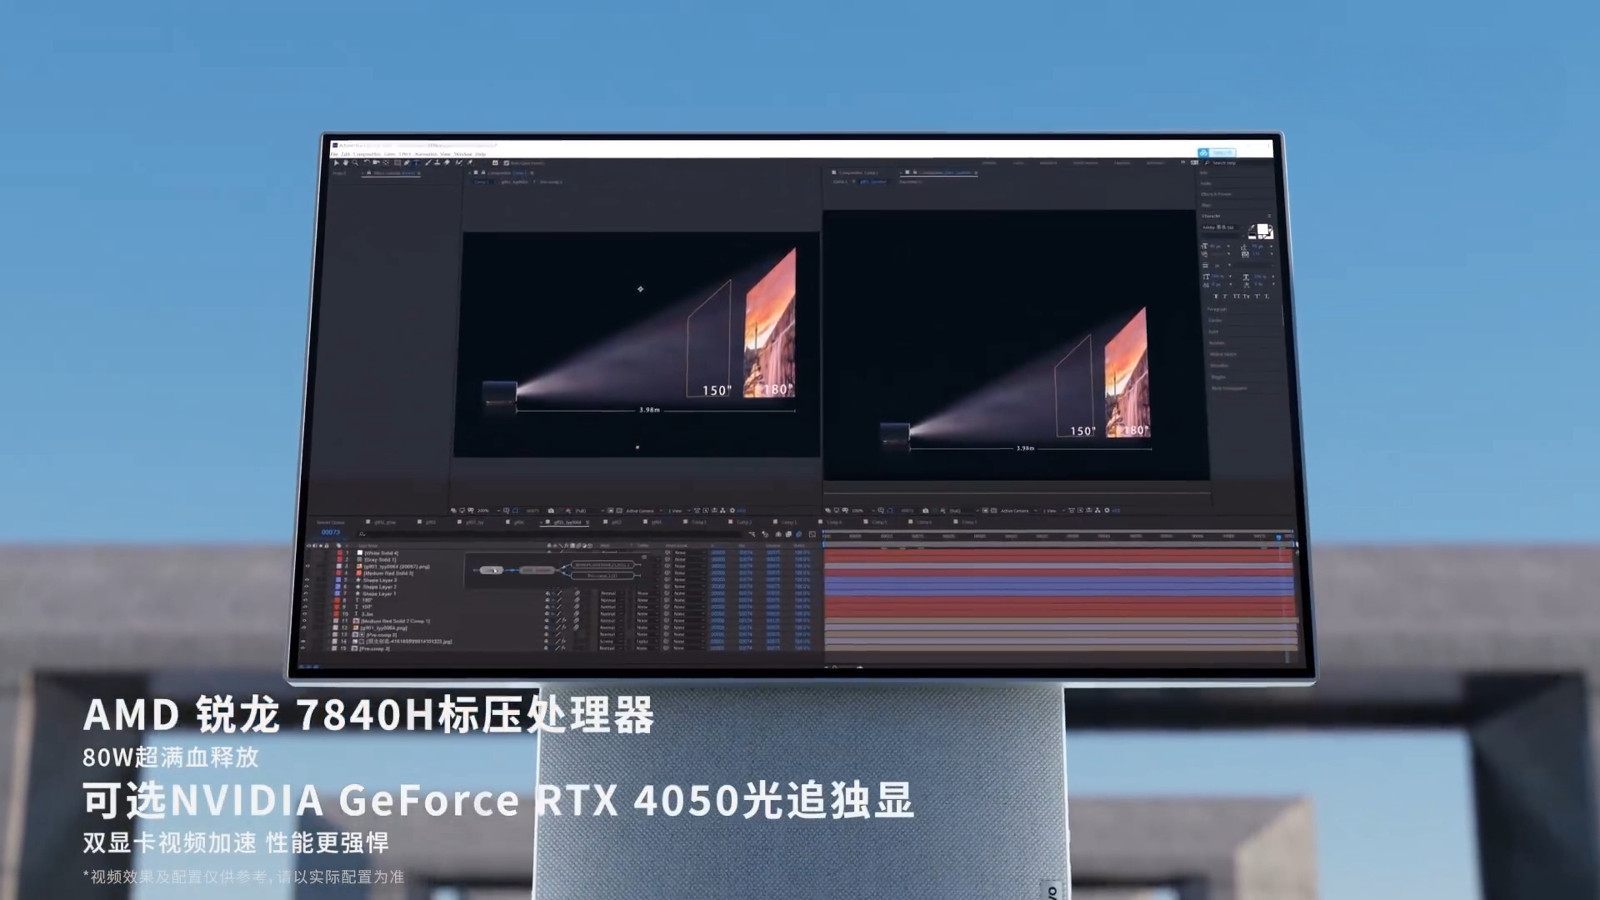The width and height of the screenshot is (1600, 900).
Task: Switch to Render Queue tab
Action: tap(330, 522)
